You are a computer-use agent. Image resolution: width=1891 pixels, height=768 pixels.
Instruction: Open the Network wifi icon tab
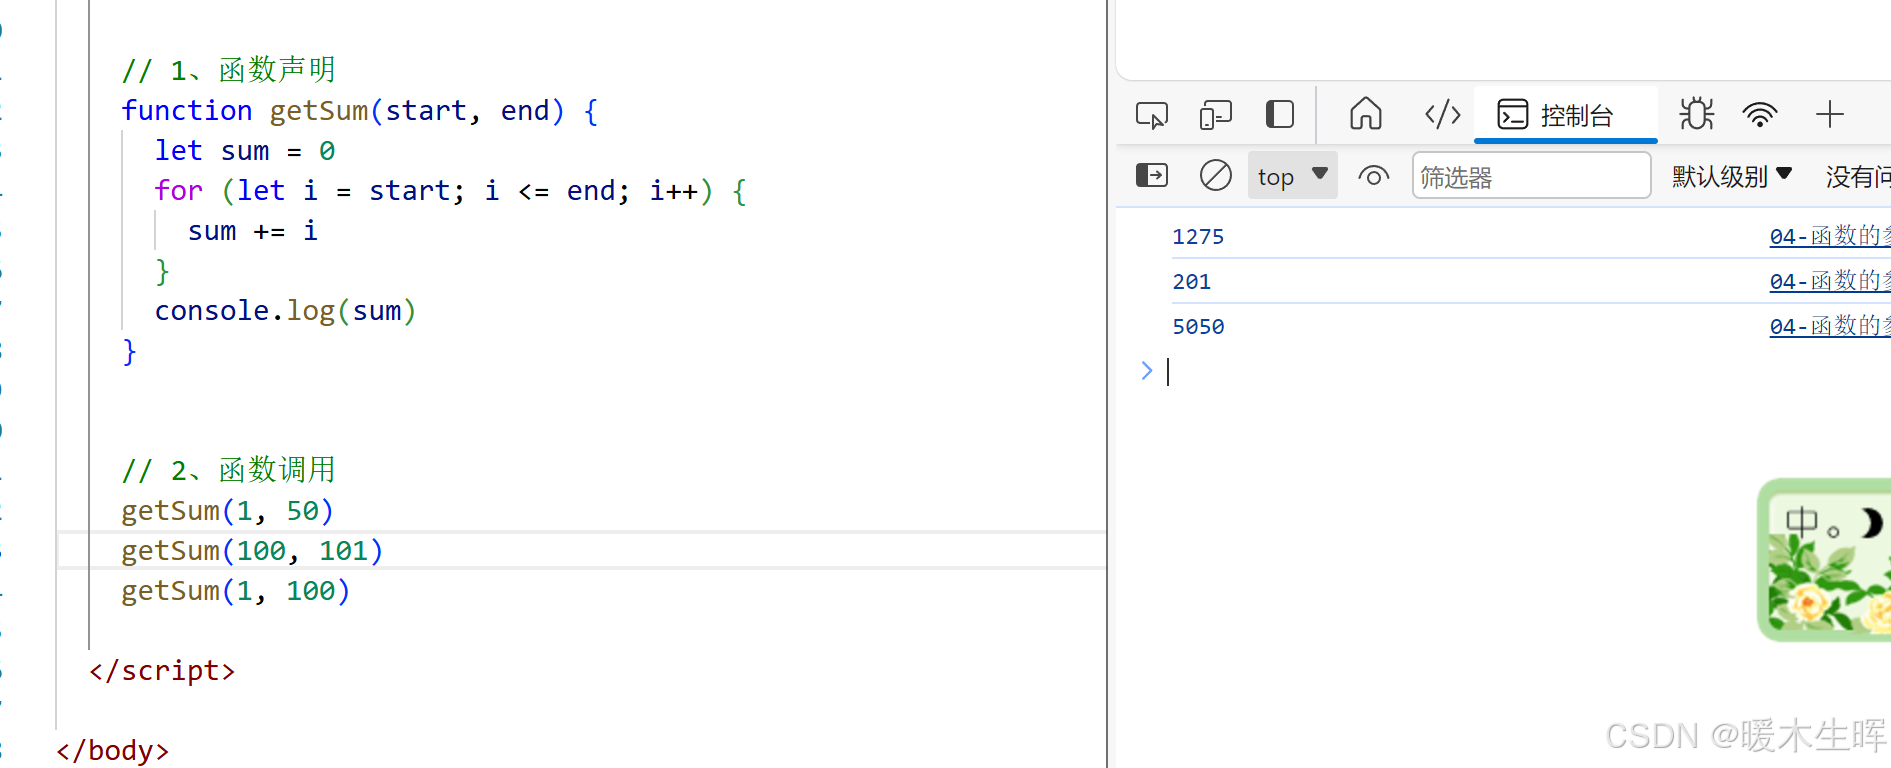1760,115
